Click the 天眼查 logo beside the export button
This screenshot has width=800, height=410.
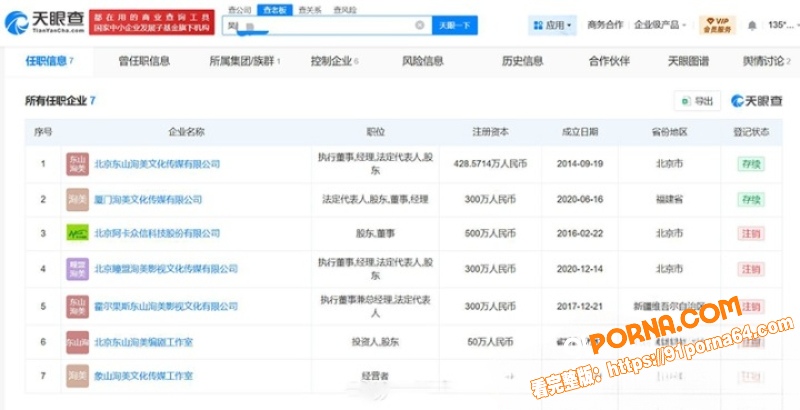[x=757, y=101]
